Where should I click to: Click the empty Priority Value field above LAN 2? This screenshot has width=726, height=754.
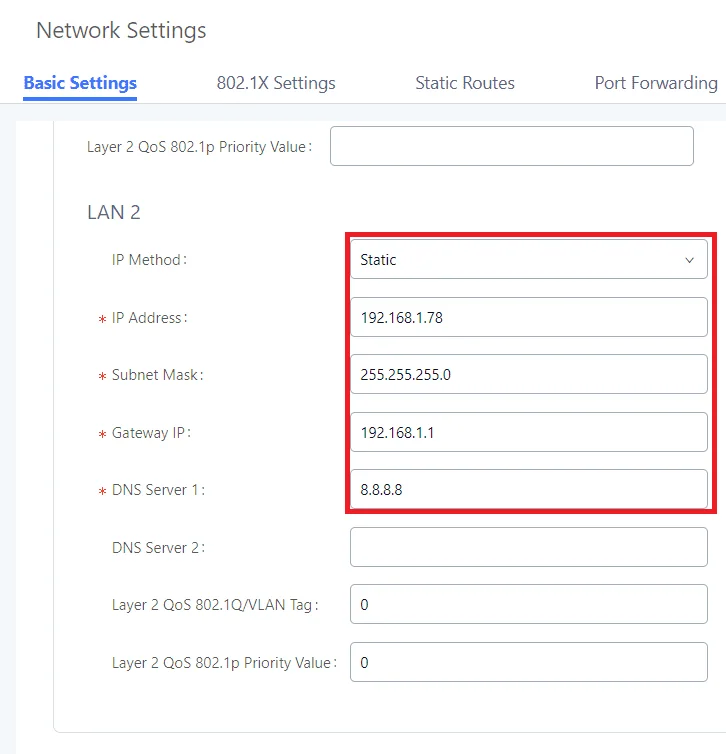pyautogui.click(x=512, y=146)
